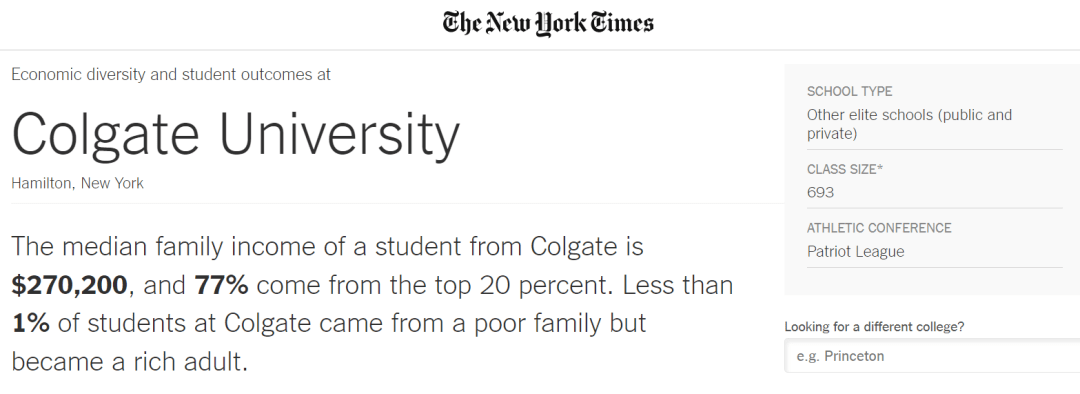
Task: Click the bold 77% figure
Action: 221,284
